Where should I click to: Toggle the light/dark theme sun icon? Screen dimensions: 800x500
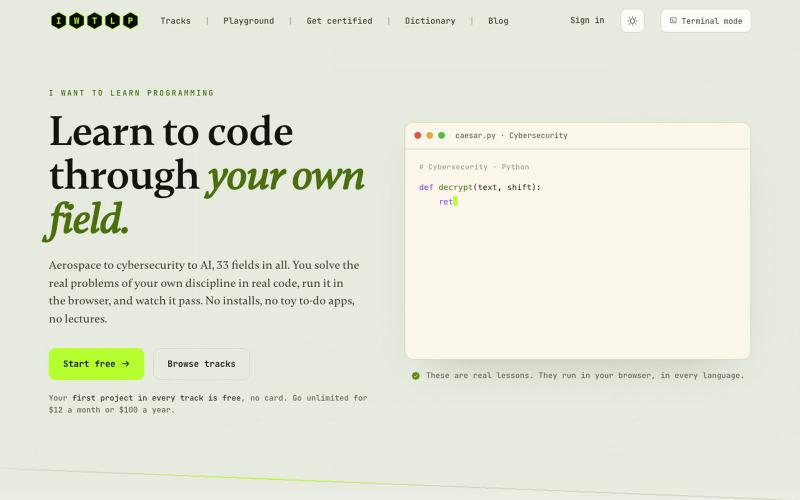[632, 21]
